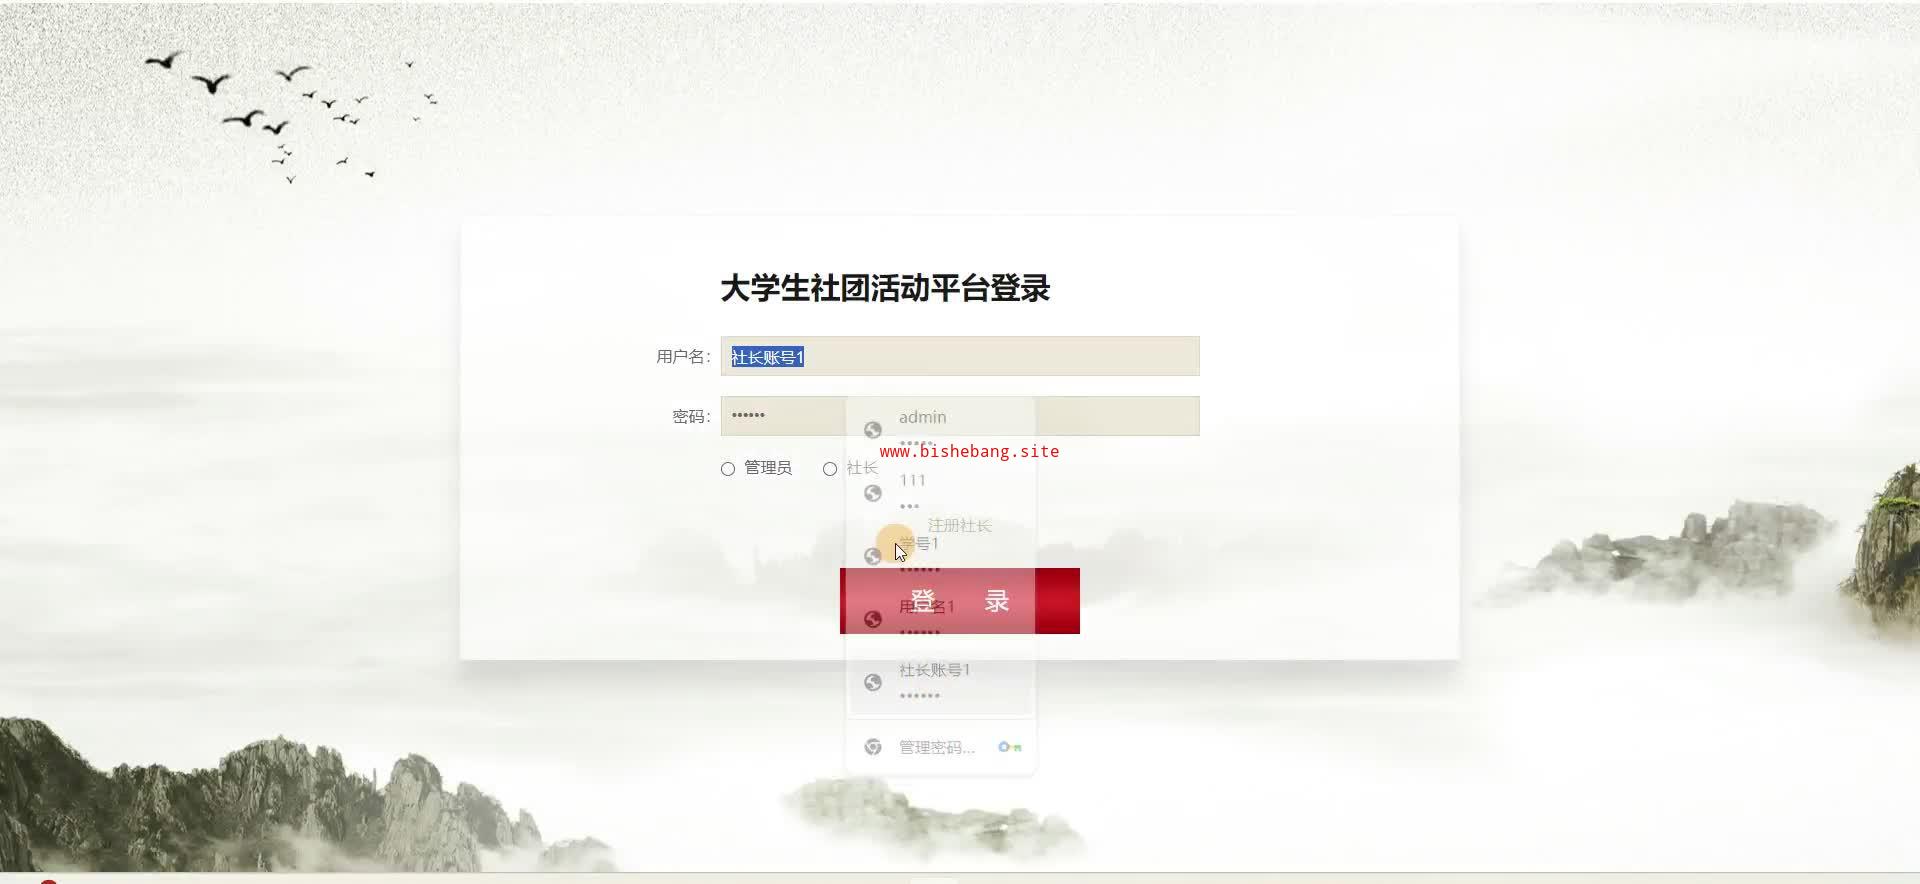Image resolution: width=1920 pixels, height=884 pixels.
Task: Choose the 111 saved credential
Action: coord(941,492)
